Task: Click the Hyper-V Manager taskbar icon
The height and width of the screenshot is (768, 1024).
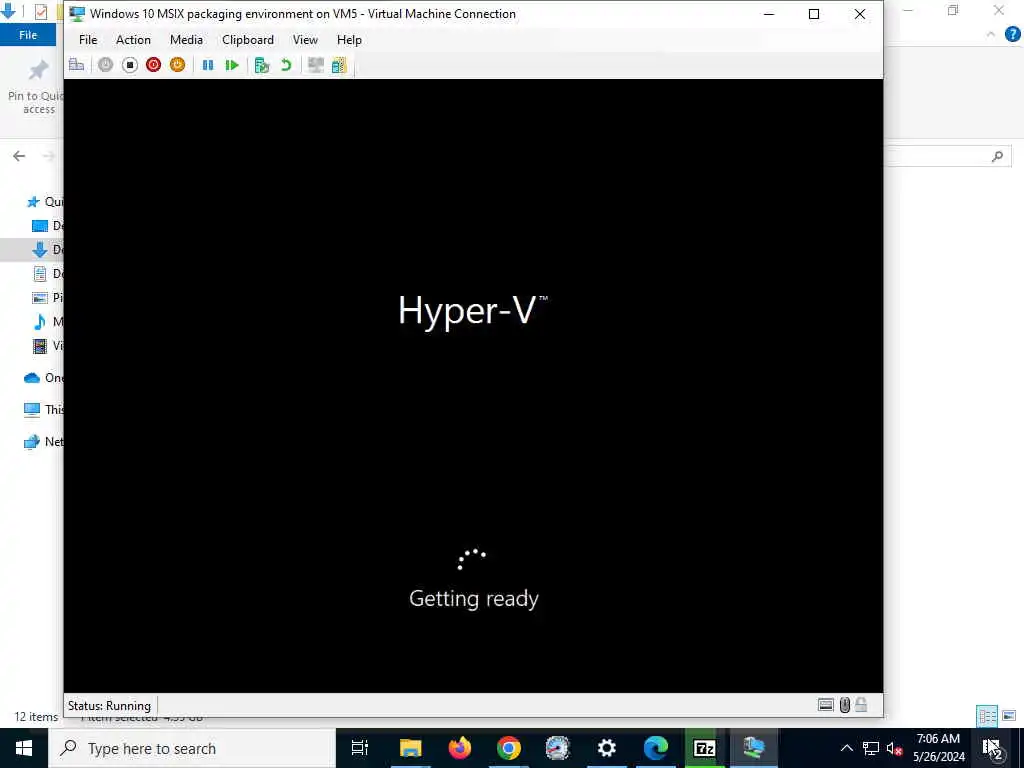Action: tap(754, 748)
